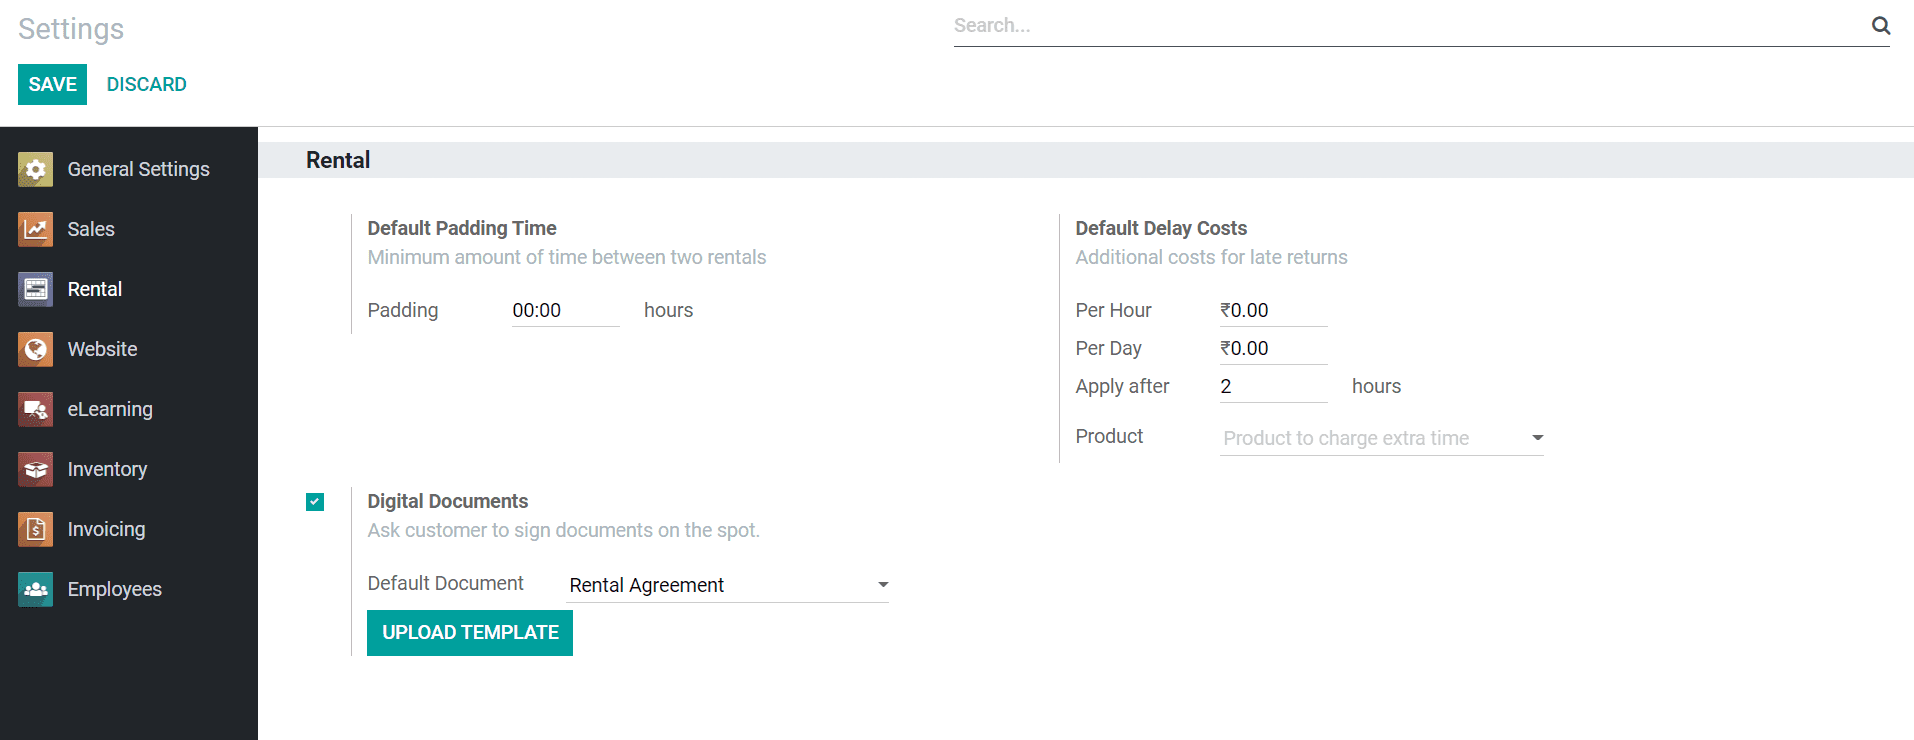Select the Invoicing document icon
Viewport: 1914px width, 740px height.
point(35,530)
